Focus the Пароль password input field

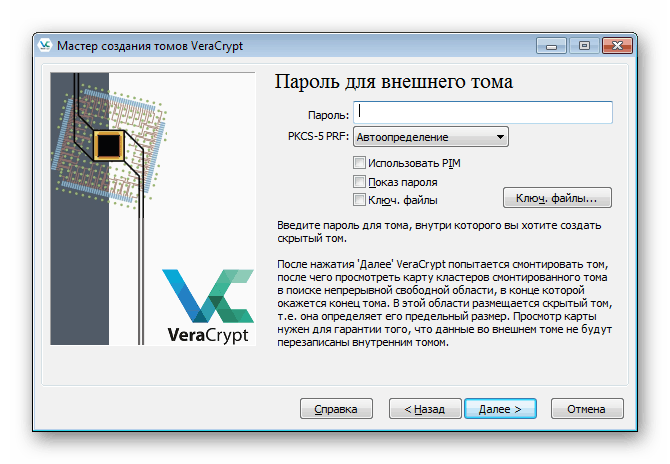click(483, 112)
